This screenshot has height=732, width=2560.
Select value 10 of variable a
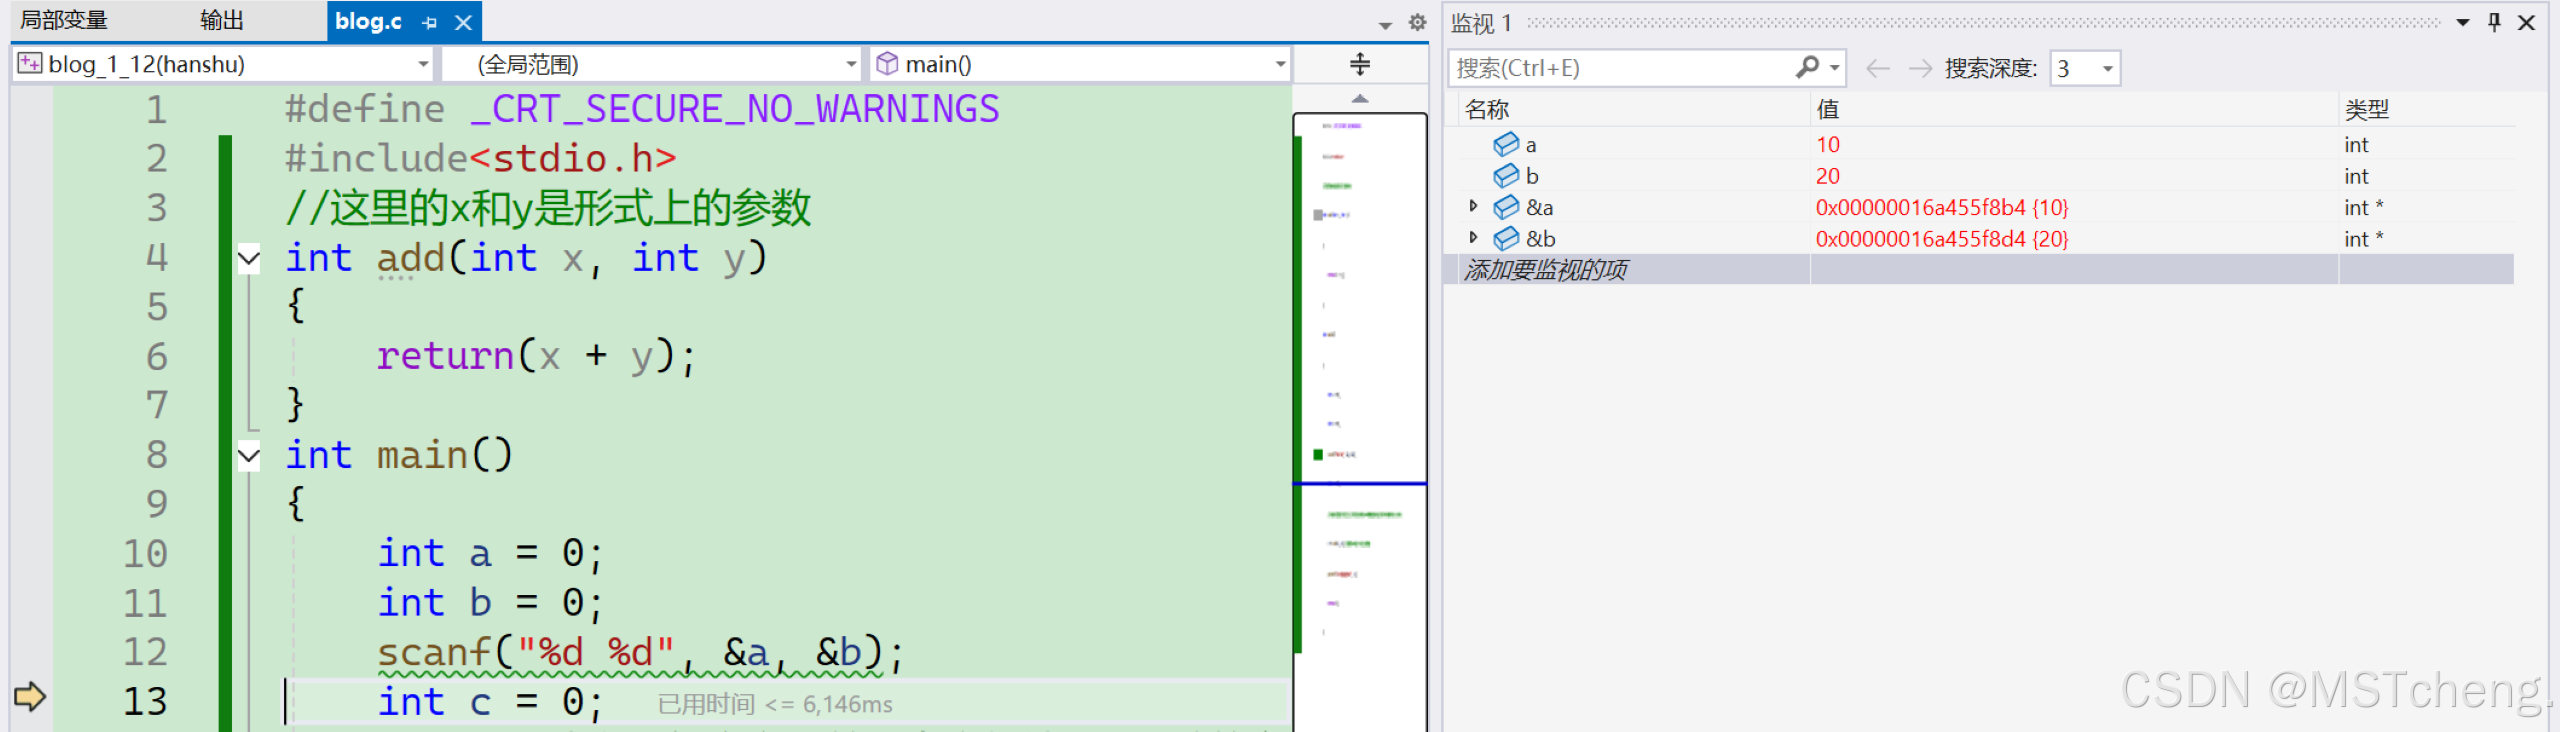tap(1828, 145)
